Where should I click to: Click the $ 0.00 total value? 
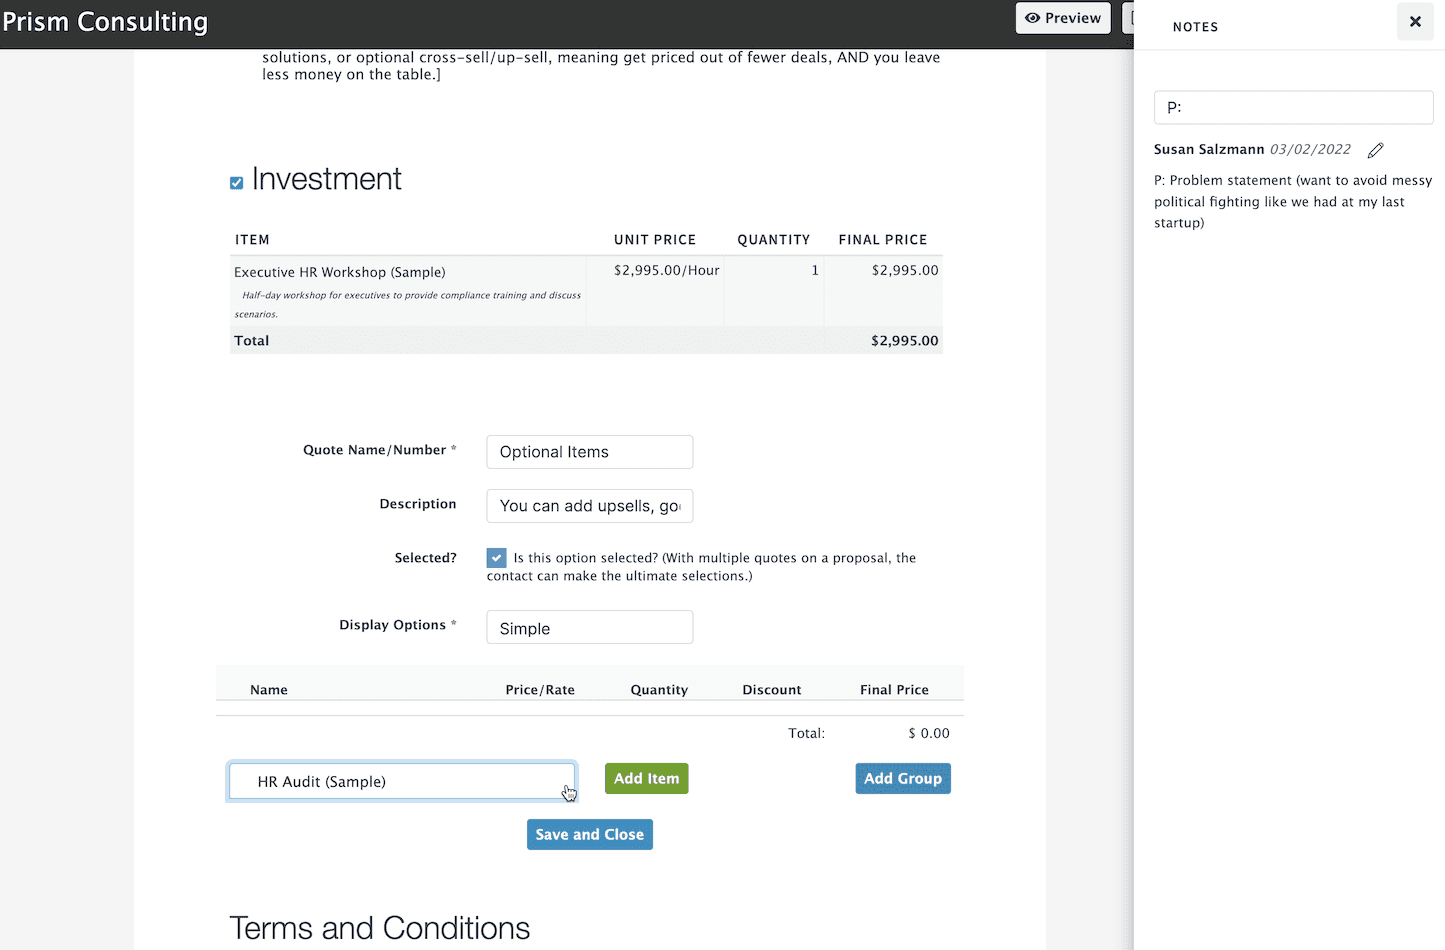(x=929, y=734)
